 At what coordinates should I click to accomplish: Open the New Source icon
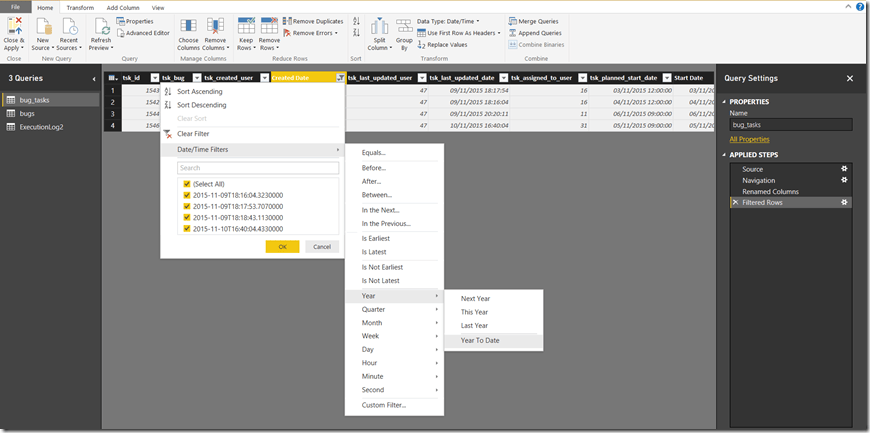(43, 27)
